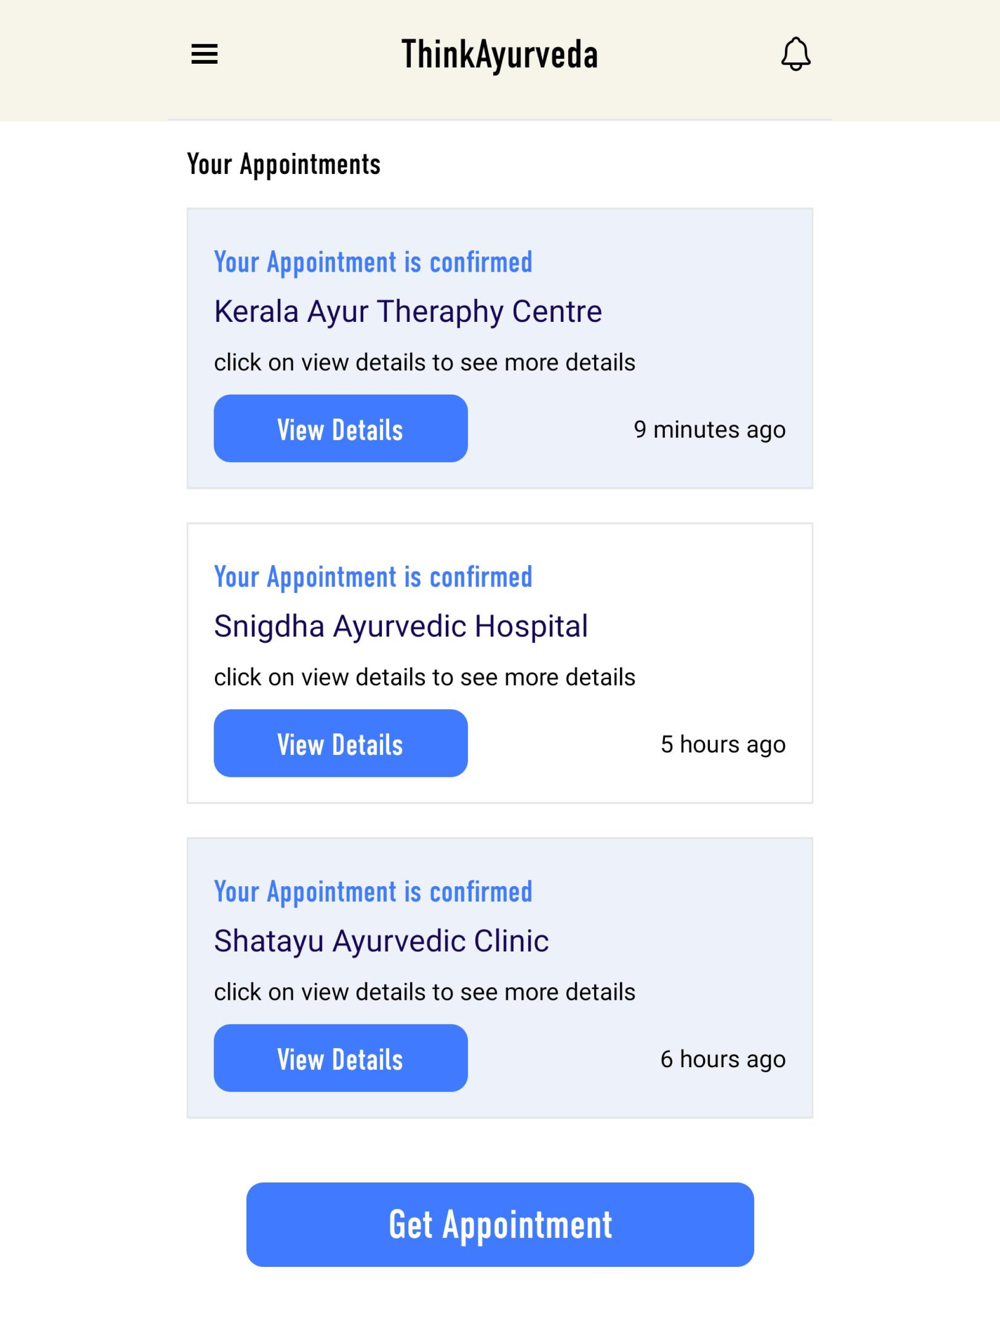Viewport: 1000px width, 1334px height.
Task: Click the 6 hours ago timestamp
Action: (x=722, y=1060)
